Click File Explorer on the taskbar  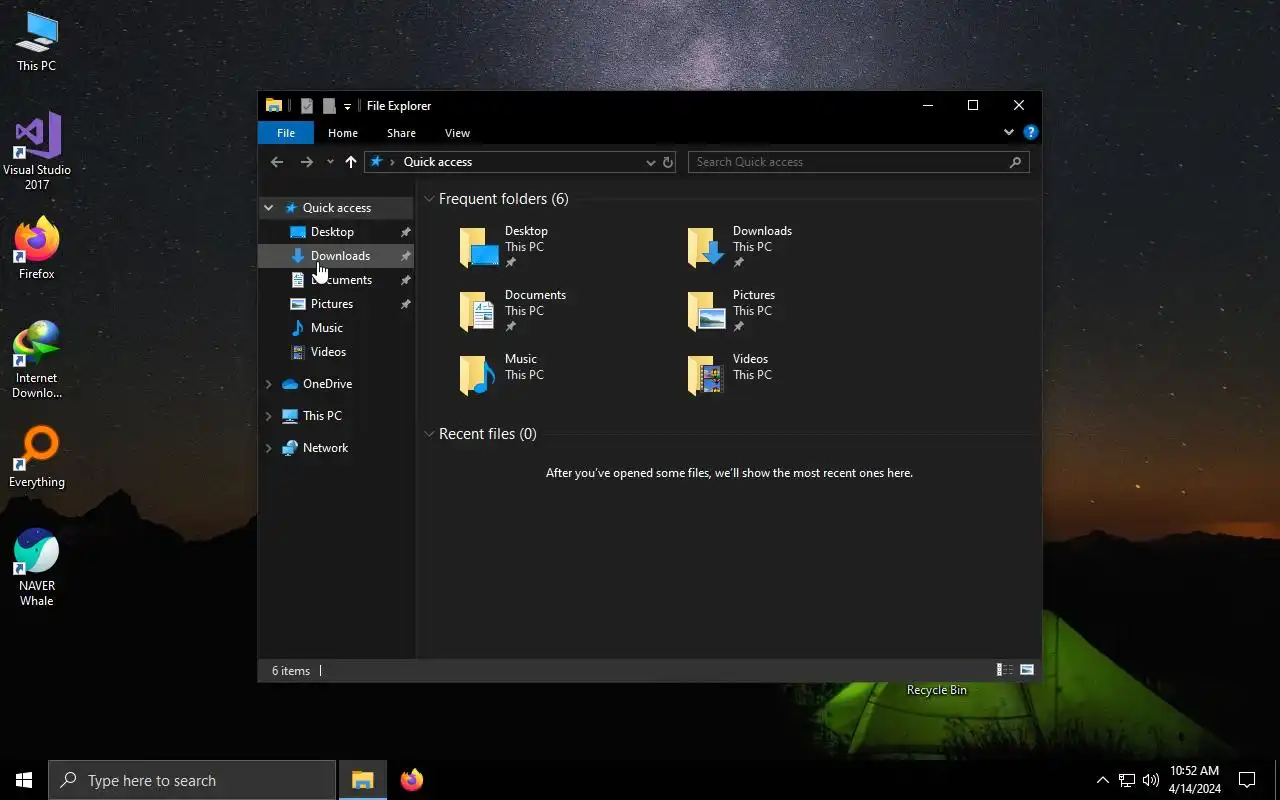362,780
